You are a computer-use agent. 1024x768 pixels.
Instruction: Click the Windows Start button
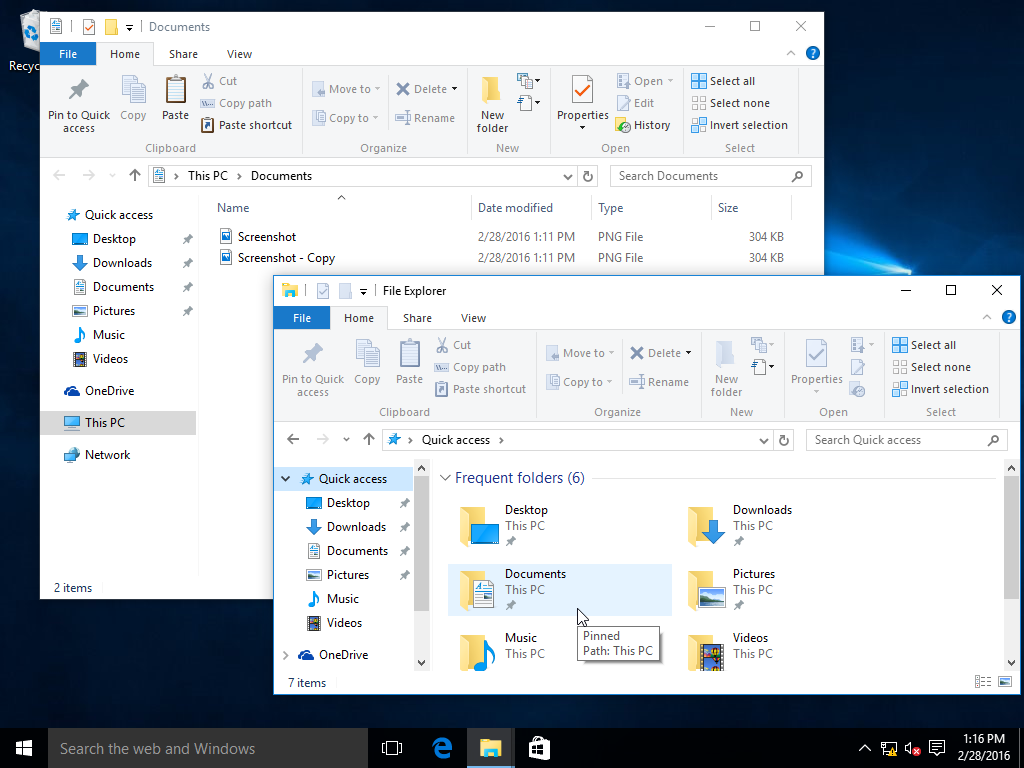point(24,748)
